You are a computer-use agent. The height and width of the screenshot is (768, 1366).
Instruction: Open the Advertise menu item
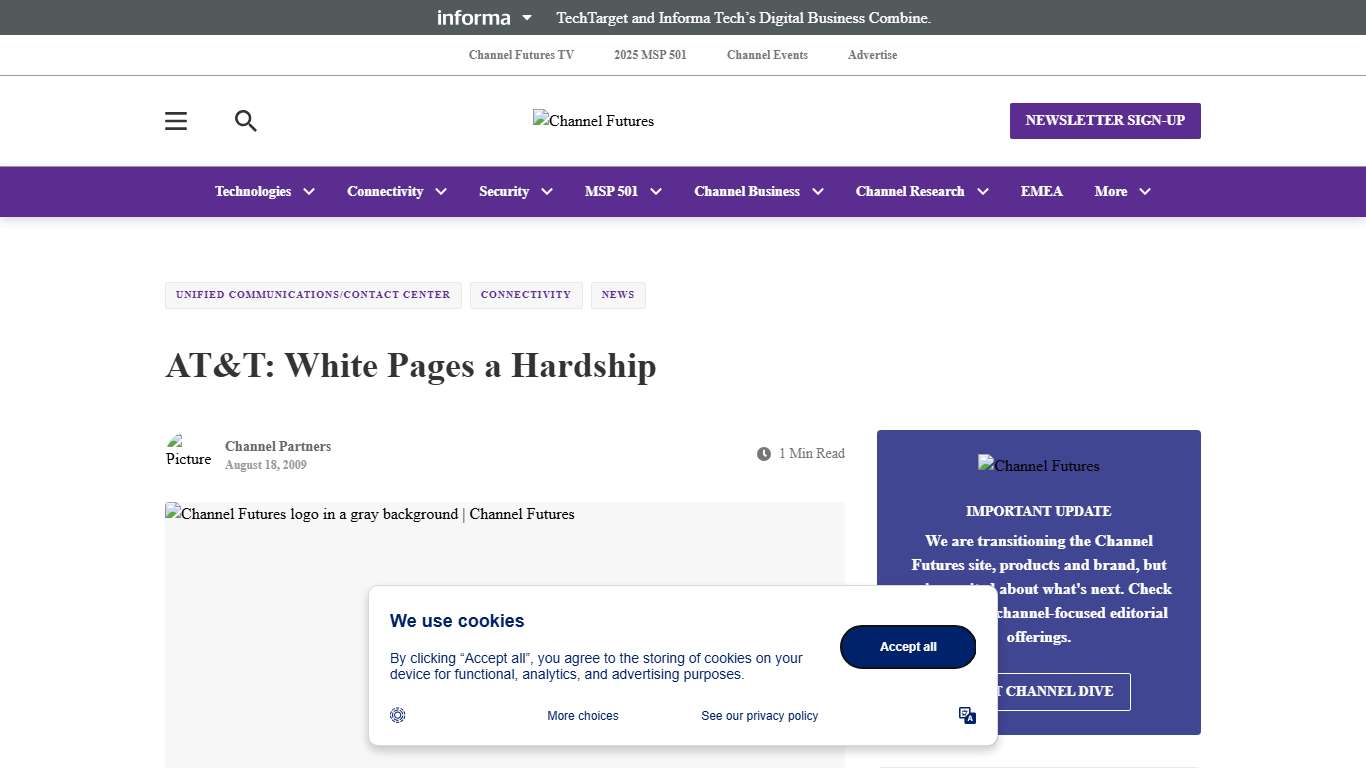871,55
